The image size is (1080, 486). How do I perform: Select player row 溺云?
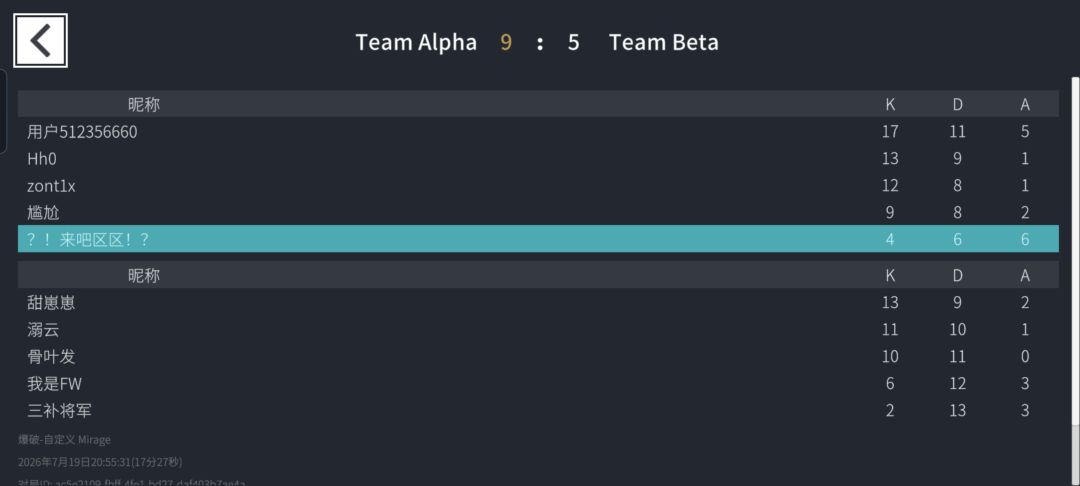(x=538, y=329)
